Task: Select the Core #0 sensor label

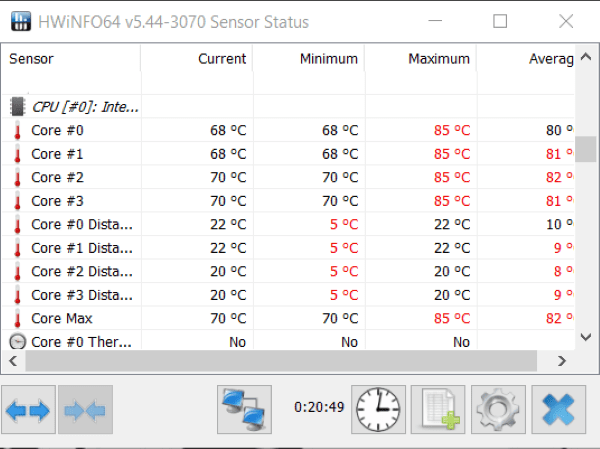Action: tap(57, 130)
